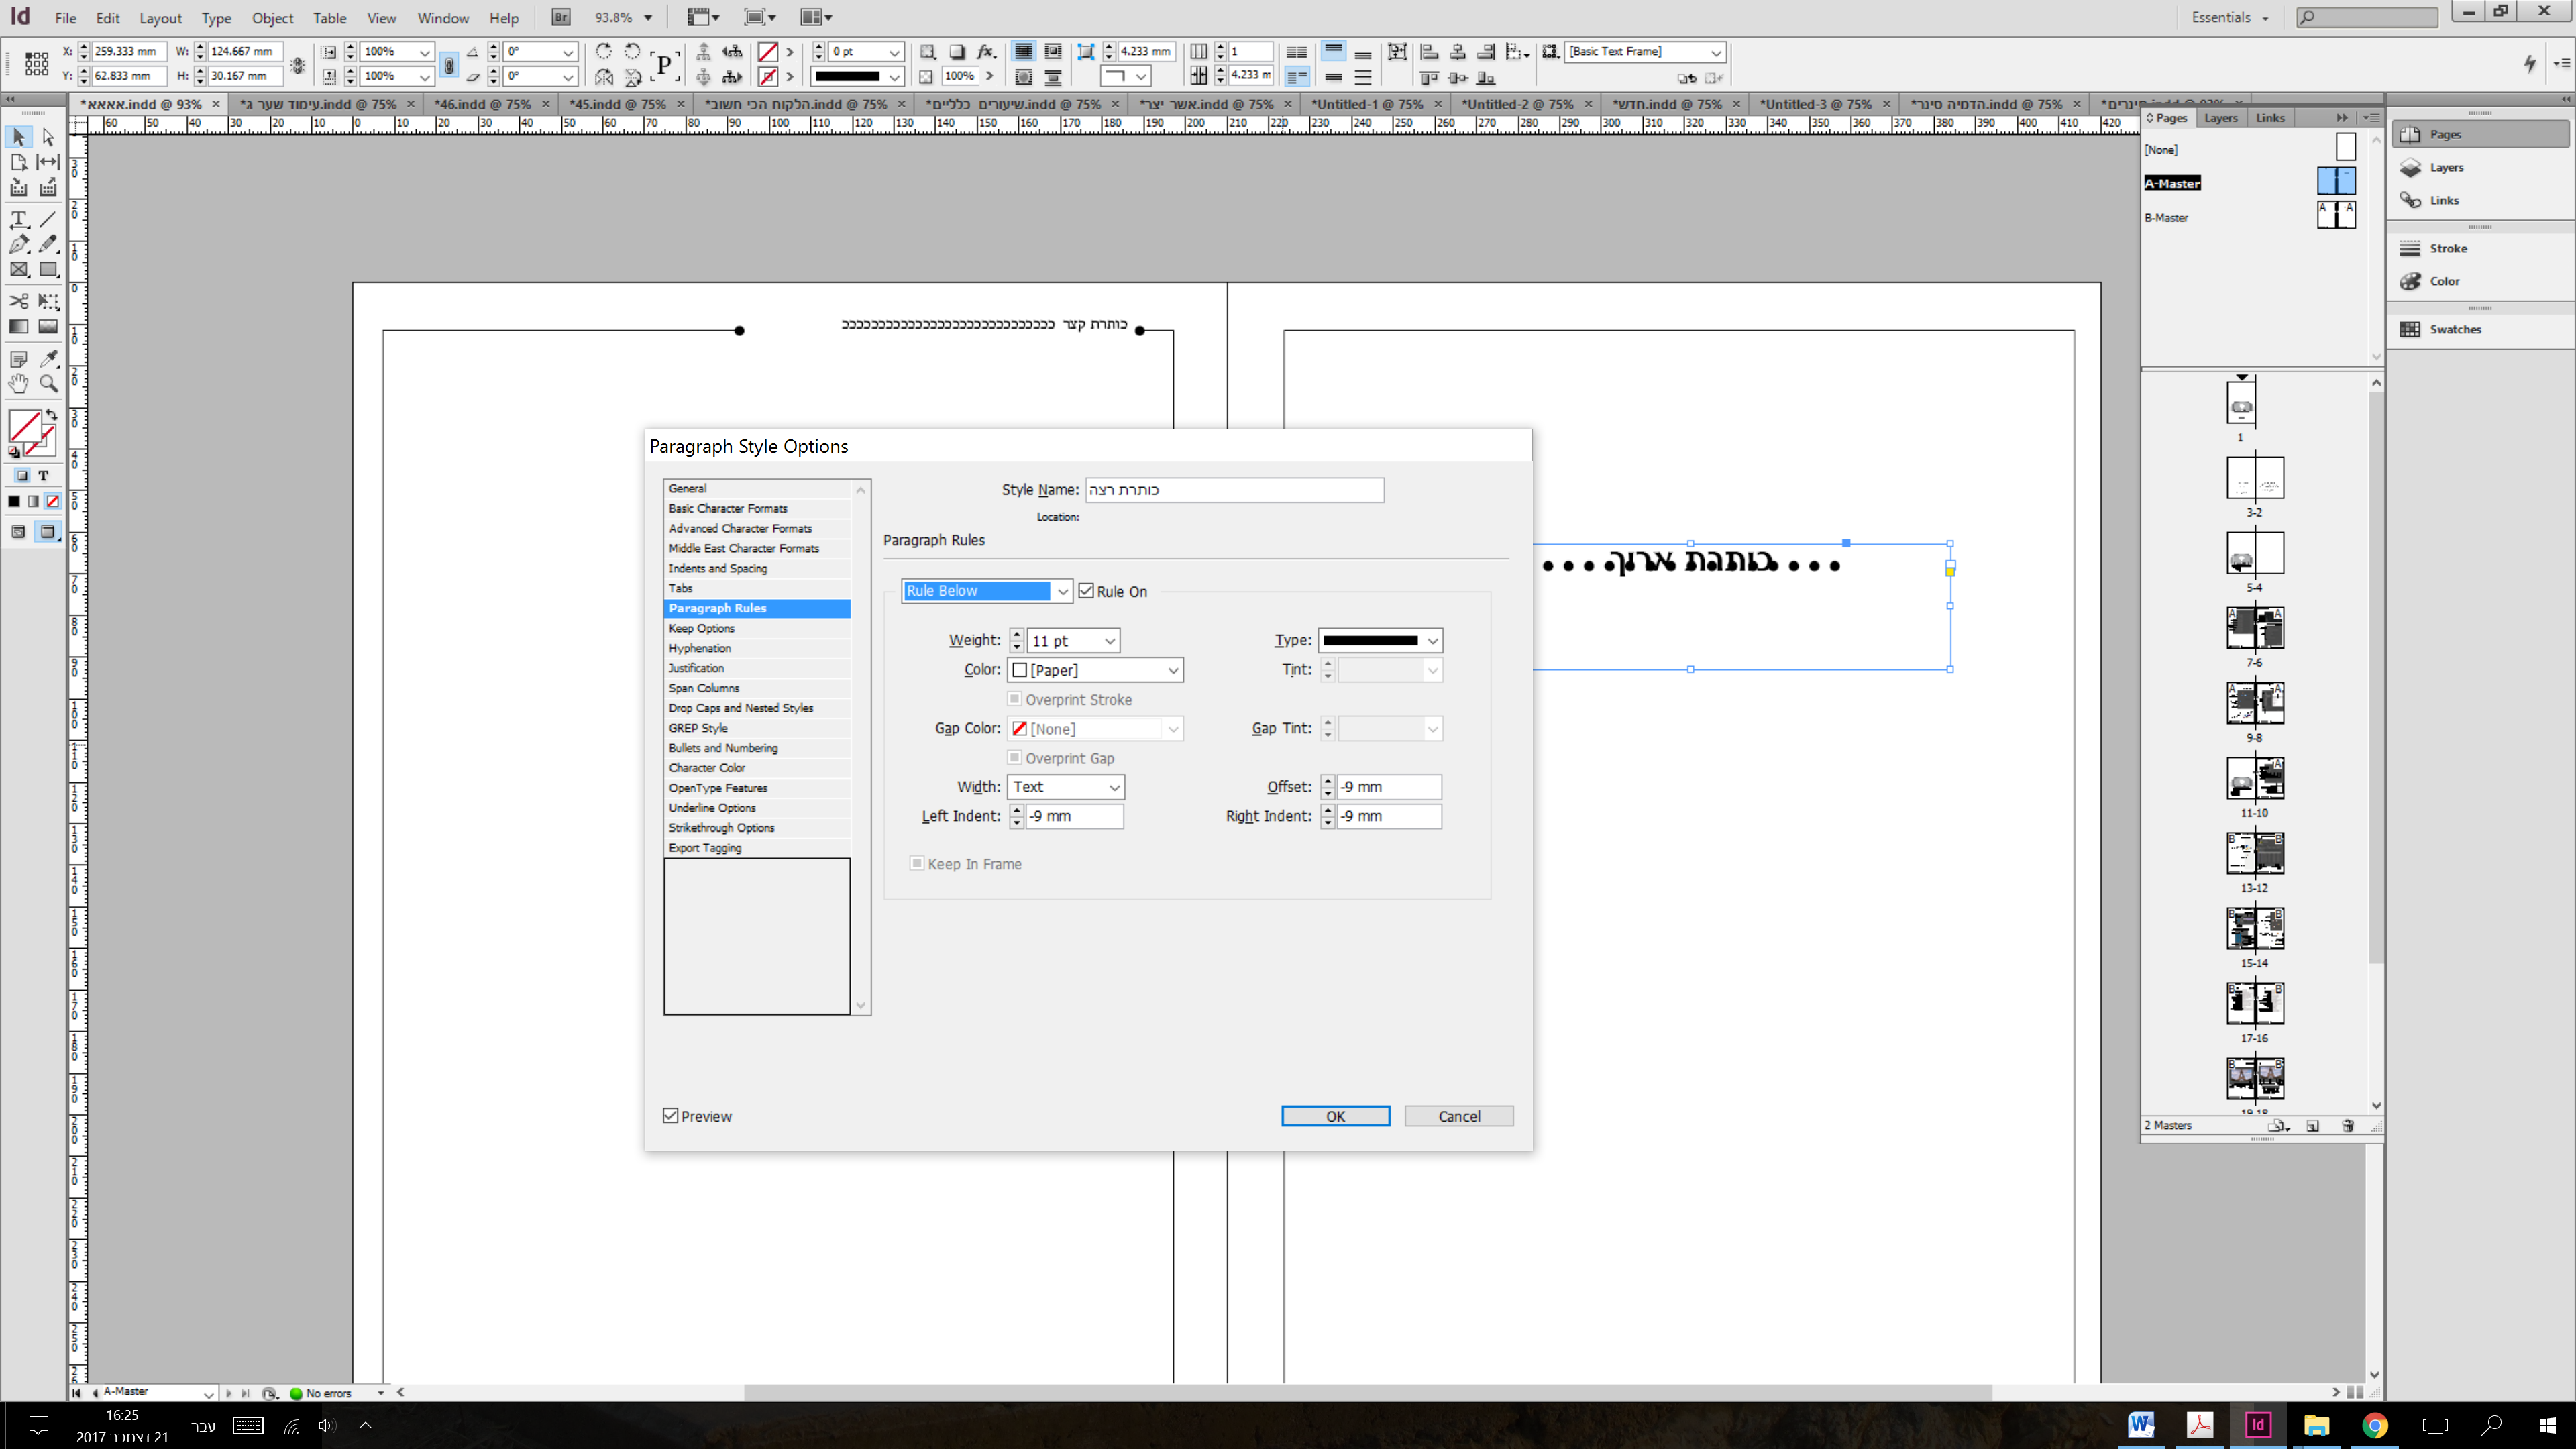Screen dimensions: 2576x1449
Task: Toggle the Preview checkbox
Action: tap(671, 1116)
